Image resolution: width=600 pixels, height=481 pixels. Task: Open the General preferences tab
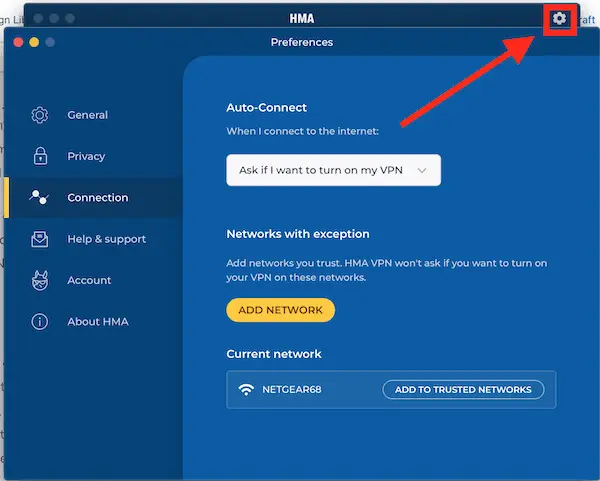coord(93,115)
